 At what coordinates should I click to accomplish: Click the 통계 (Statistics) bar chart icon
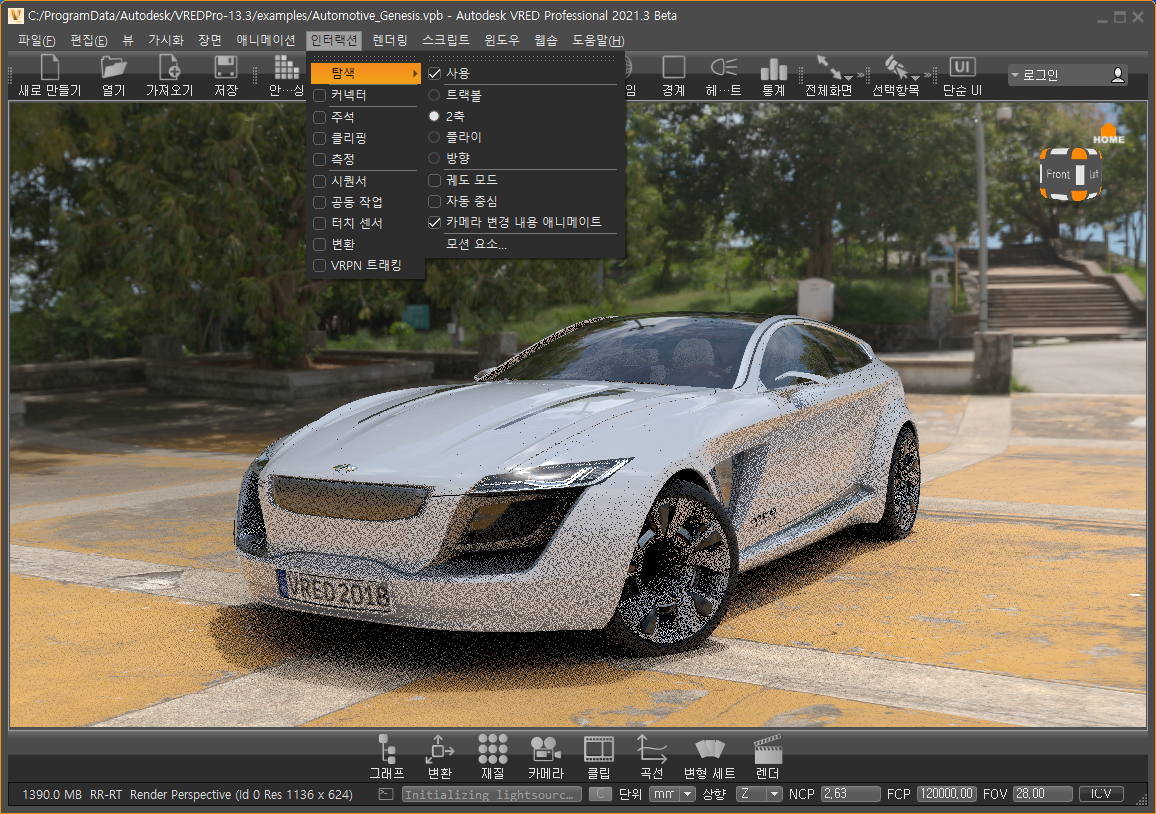click(773, 69)
